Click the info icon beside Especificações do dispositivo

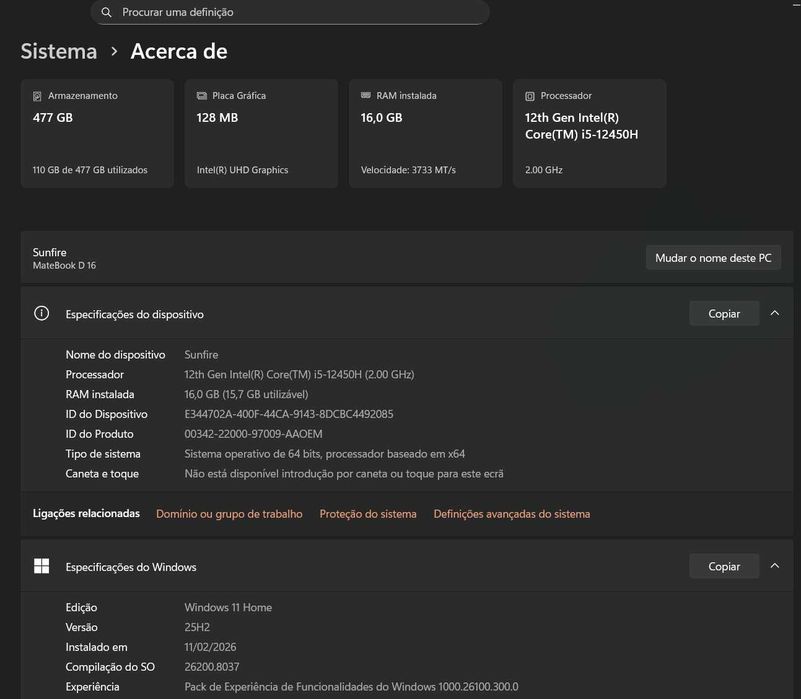(41, 313)
